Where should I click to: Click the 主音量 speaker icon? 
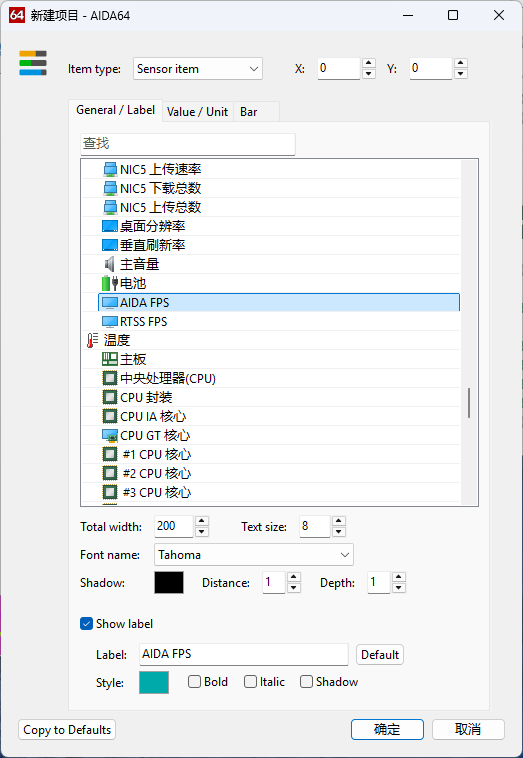pyautogui.click(x=110, y=264)
